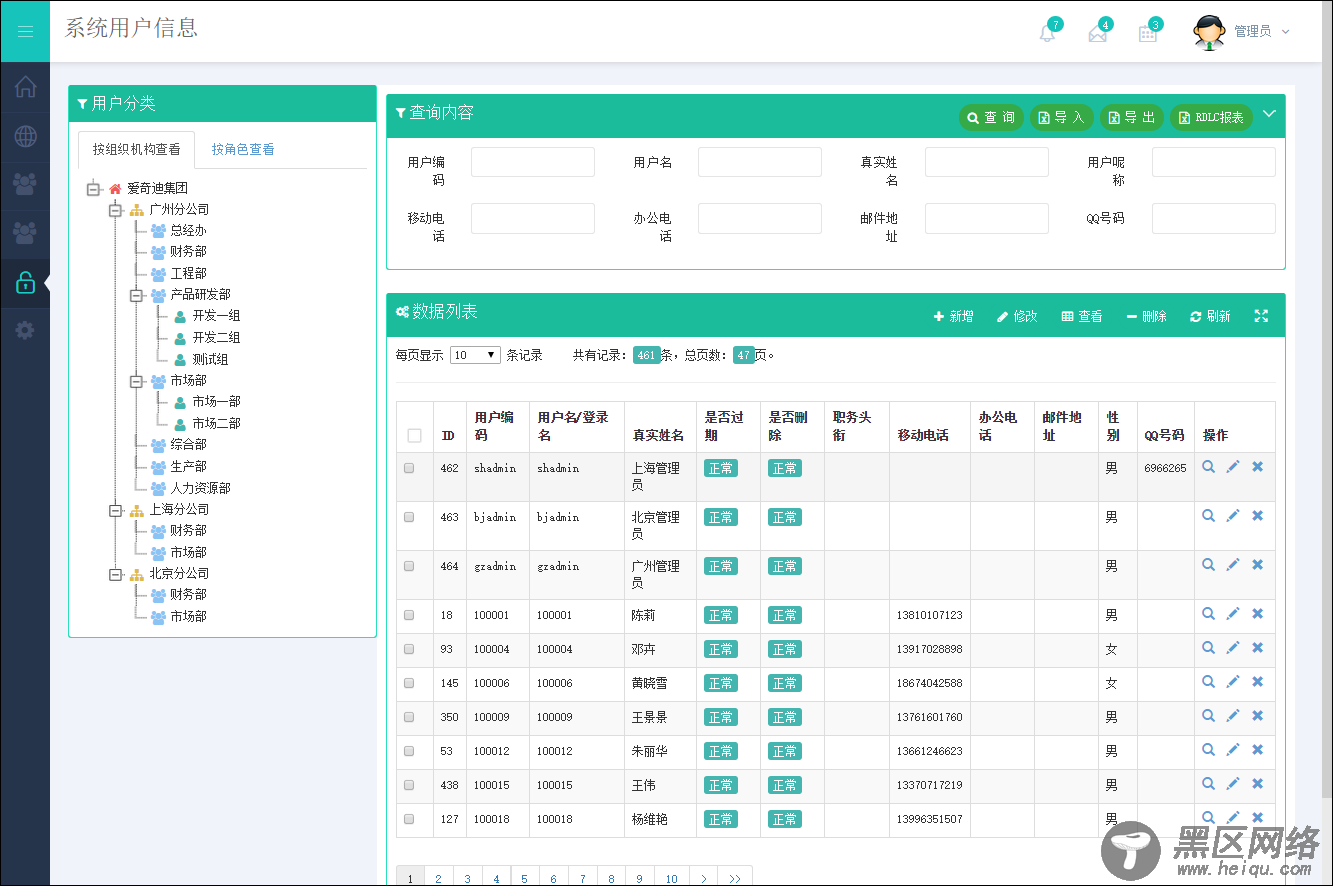
Task: Click 刷新 to refresh the list
Action: (x=1210, y=316)
